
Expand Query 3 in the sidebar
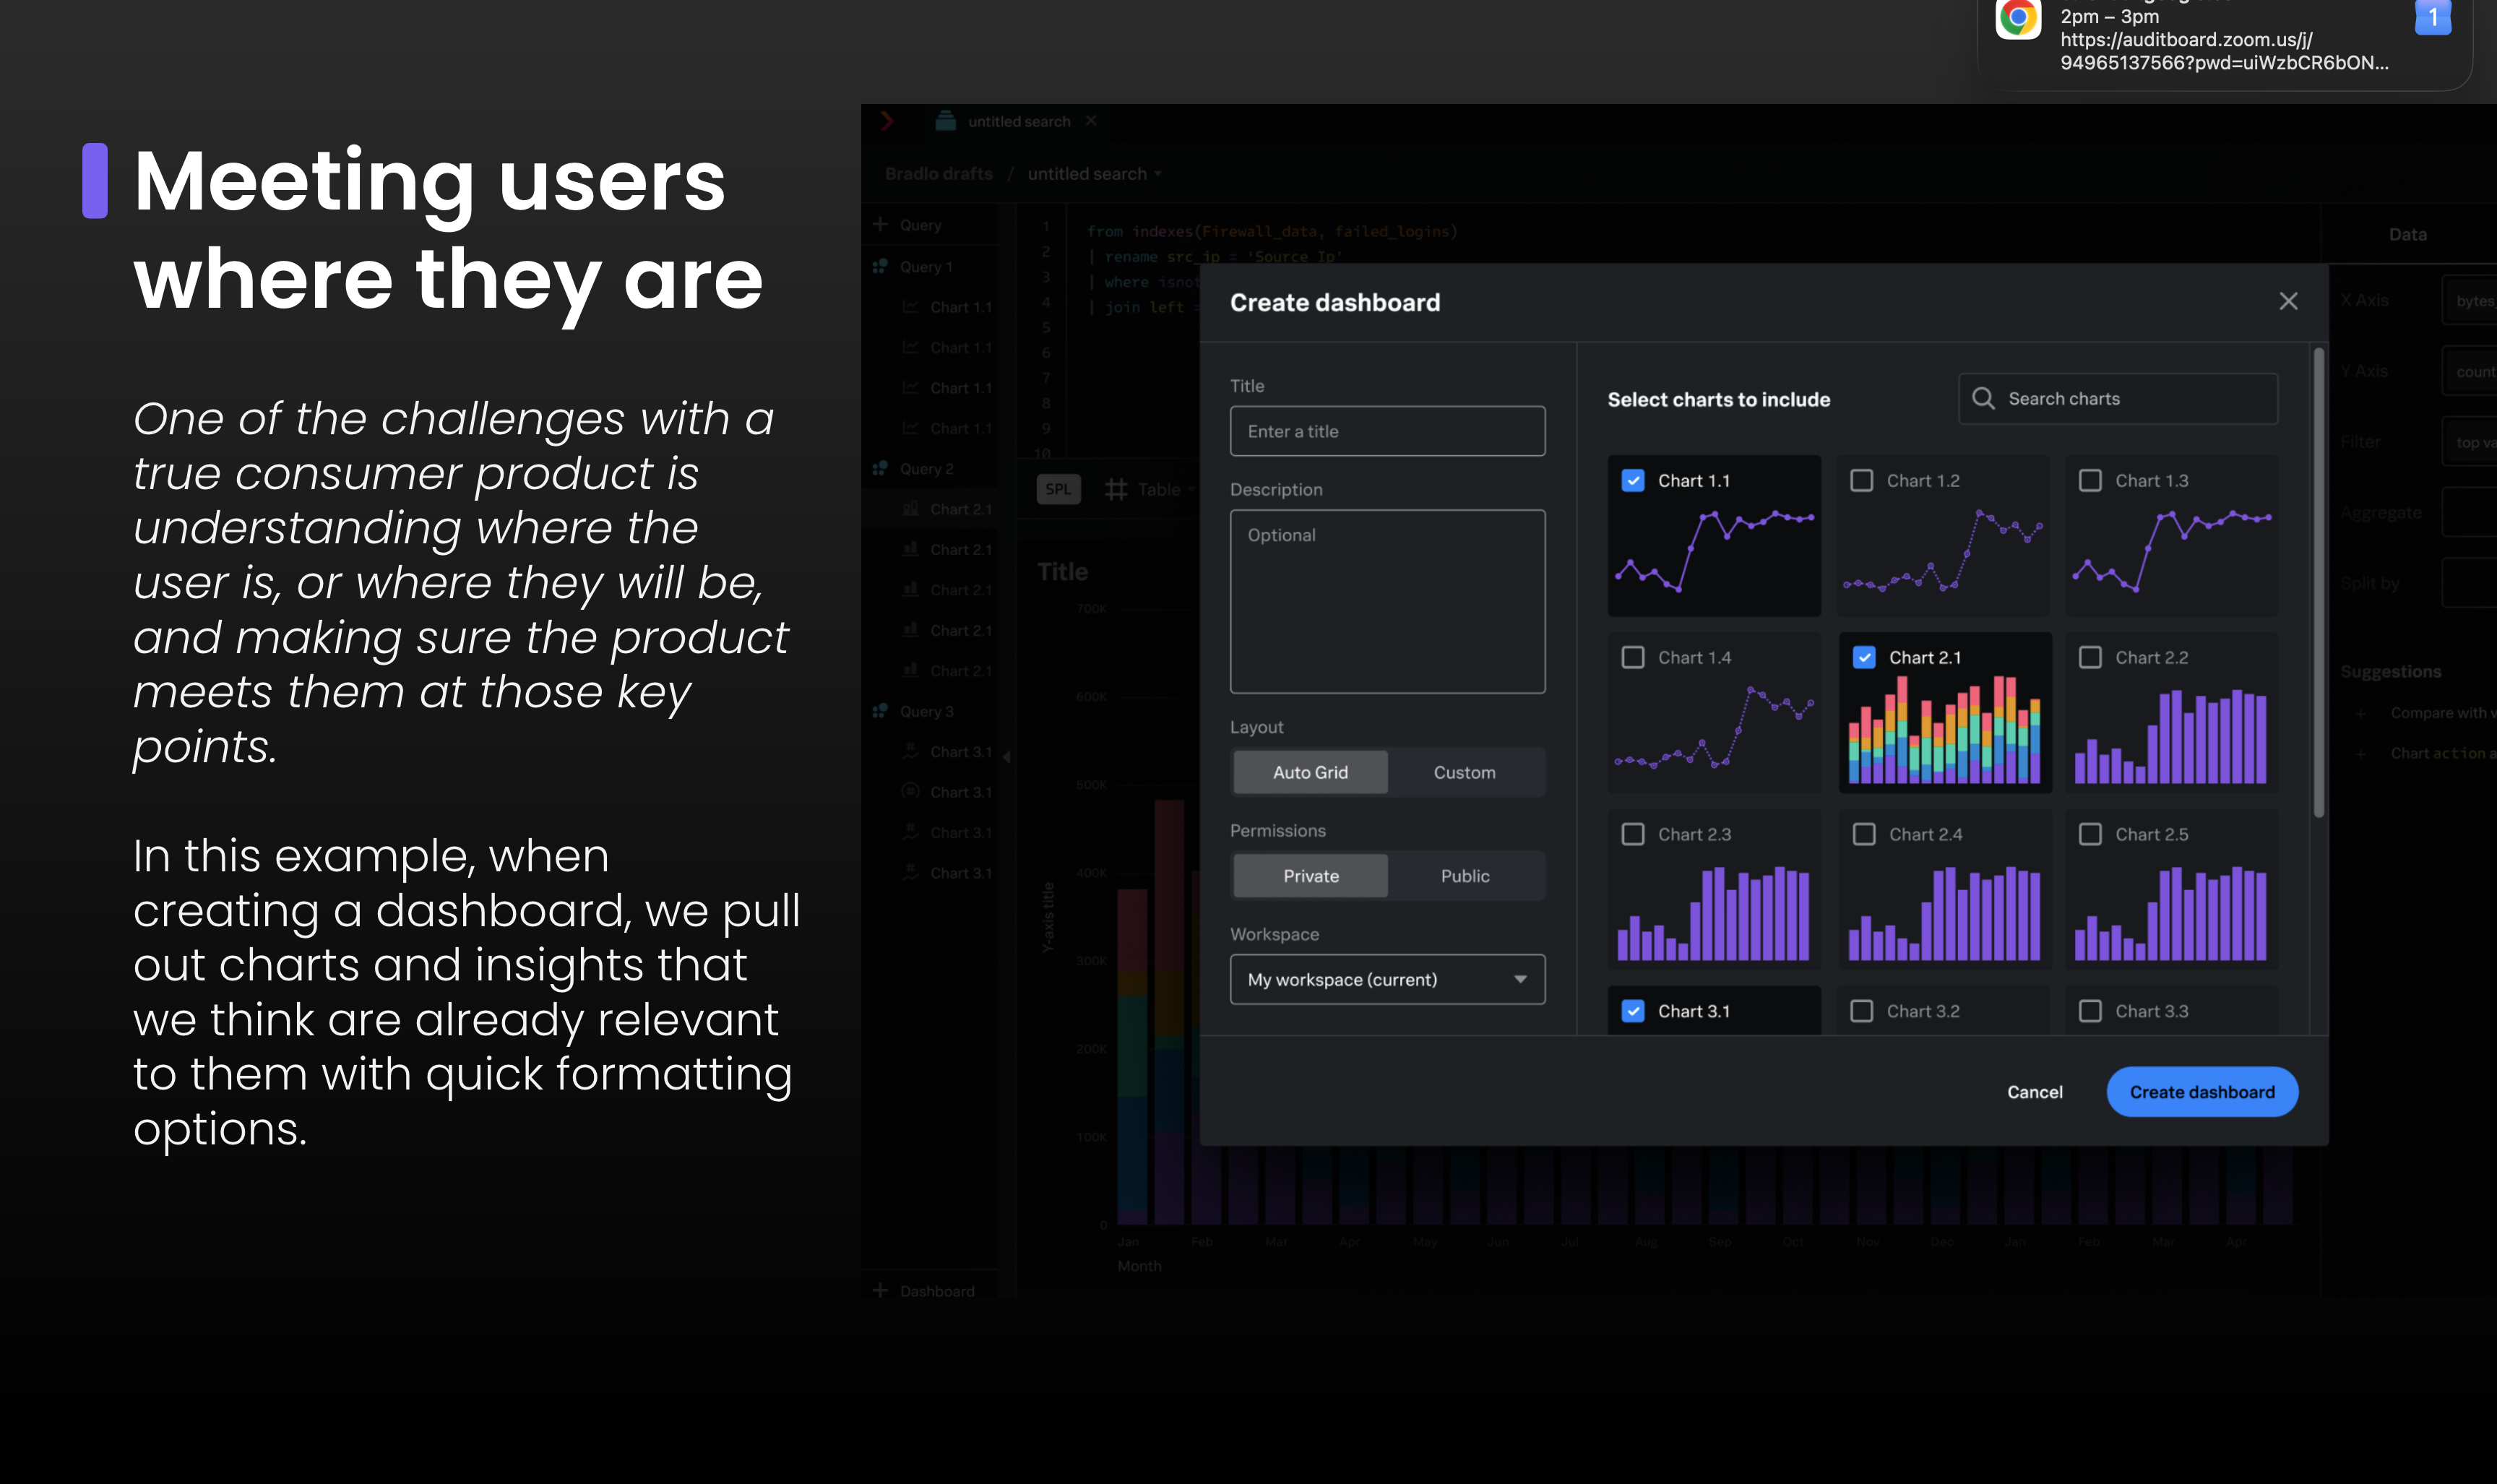click(x=926, y=710)
